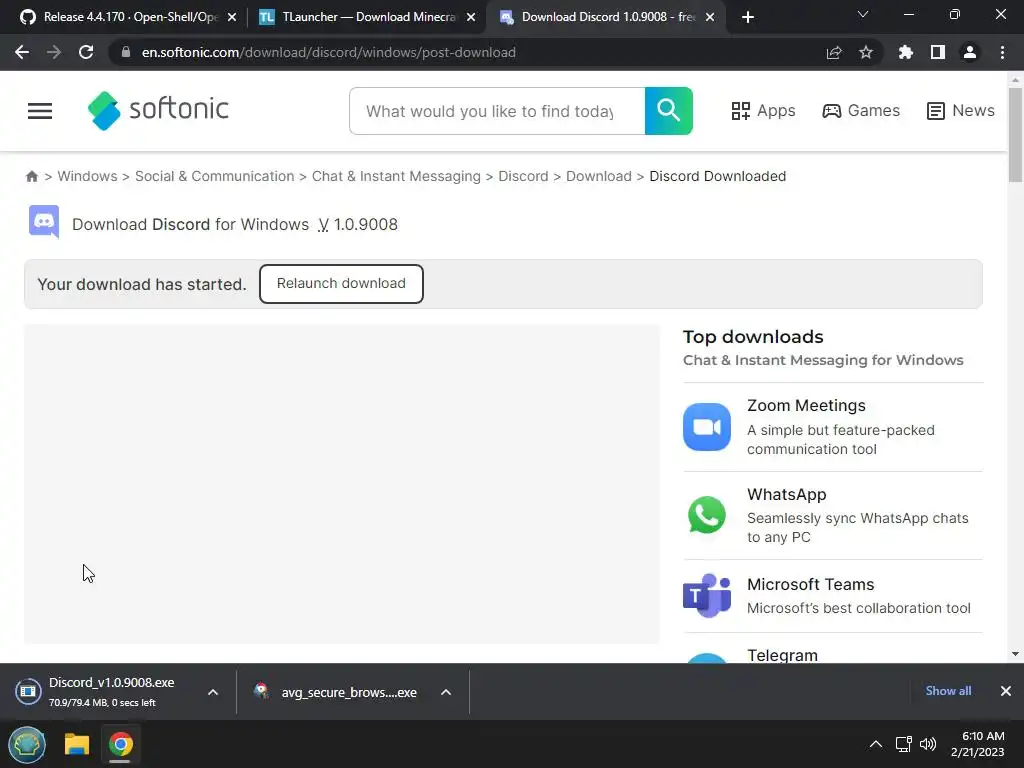
Task: Open the News menu item
Action: (x=961, y=111)
